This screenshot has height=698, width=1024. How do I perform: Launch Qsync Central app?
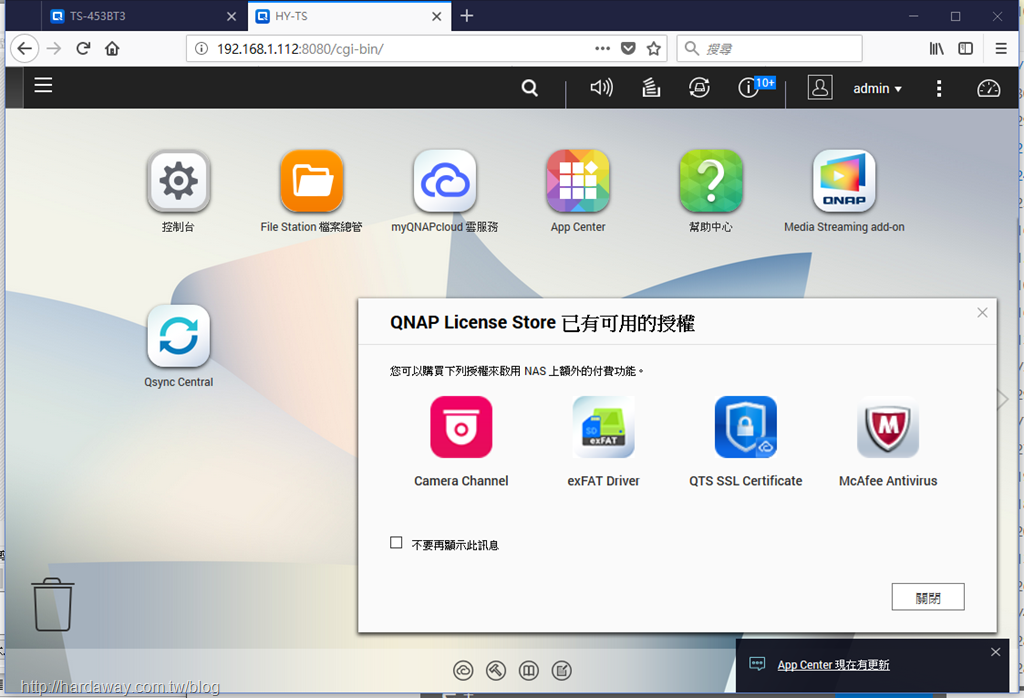[x=178, y=336]
